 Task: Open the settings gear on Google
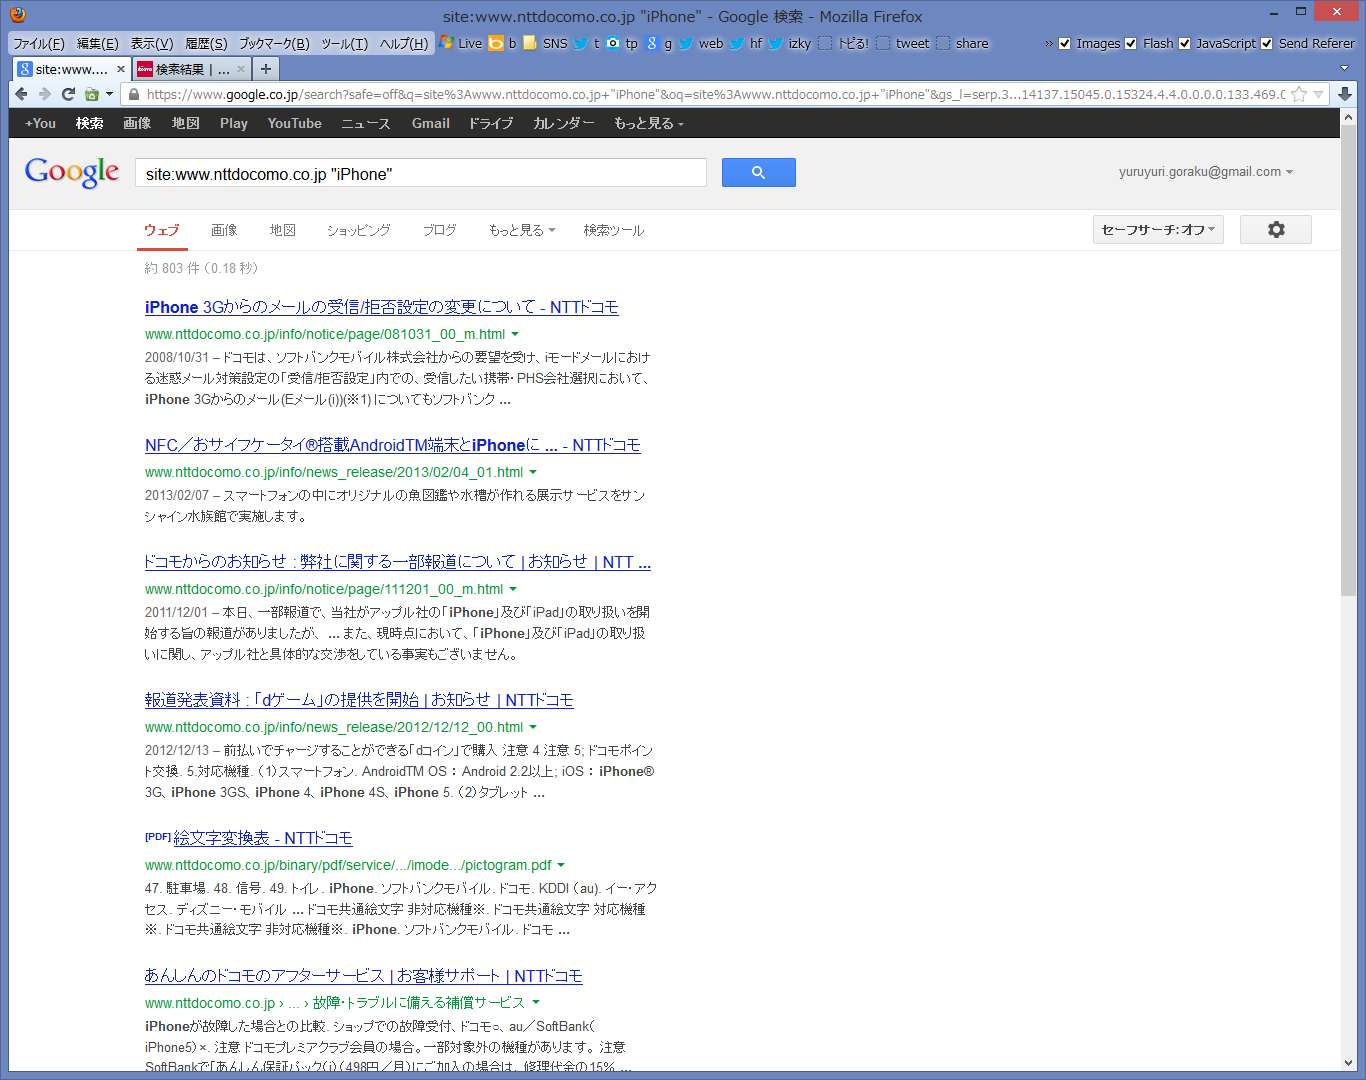coord(1276,229)
